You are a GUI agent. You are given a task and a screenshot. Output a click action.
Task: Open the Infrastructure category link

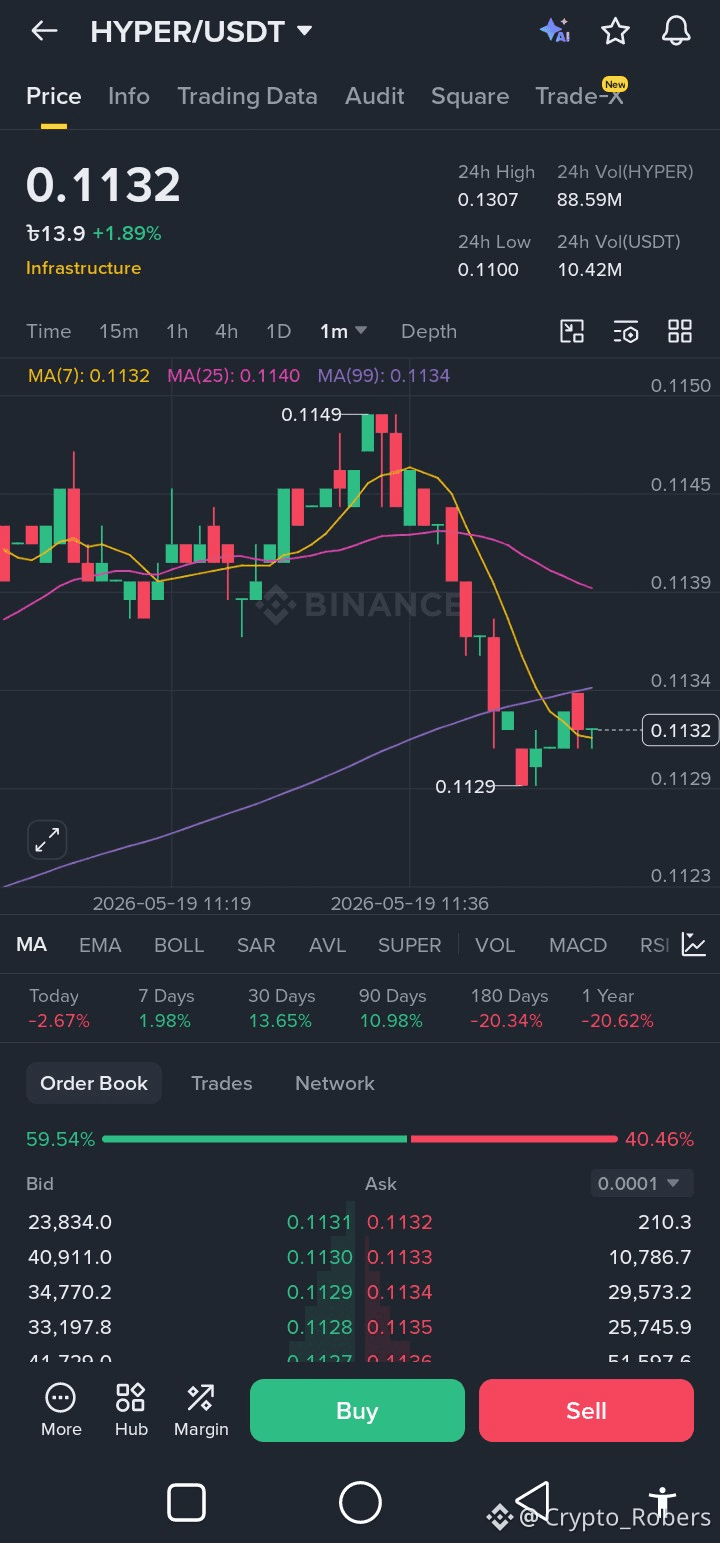(83, 268)
